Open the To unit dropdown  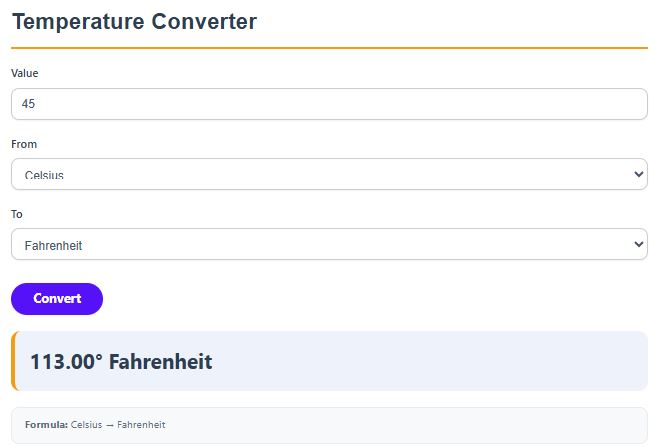coord(329,244)
